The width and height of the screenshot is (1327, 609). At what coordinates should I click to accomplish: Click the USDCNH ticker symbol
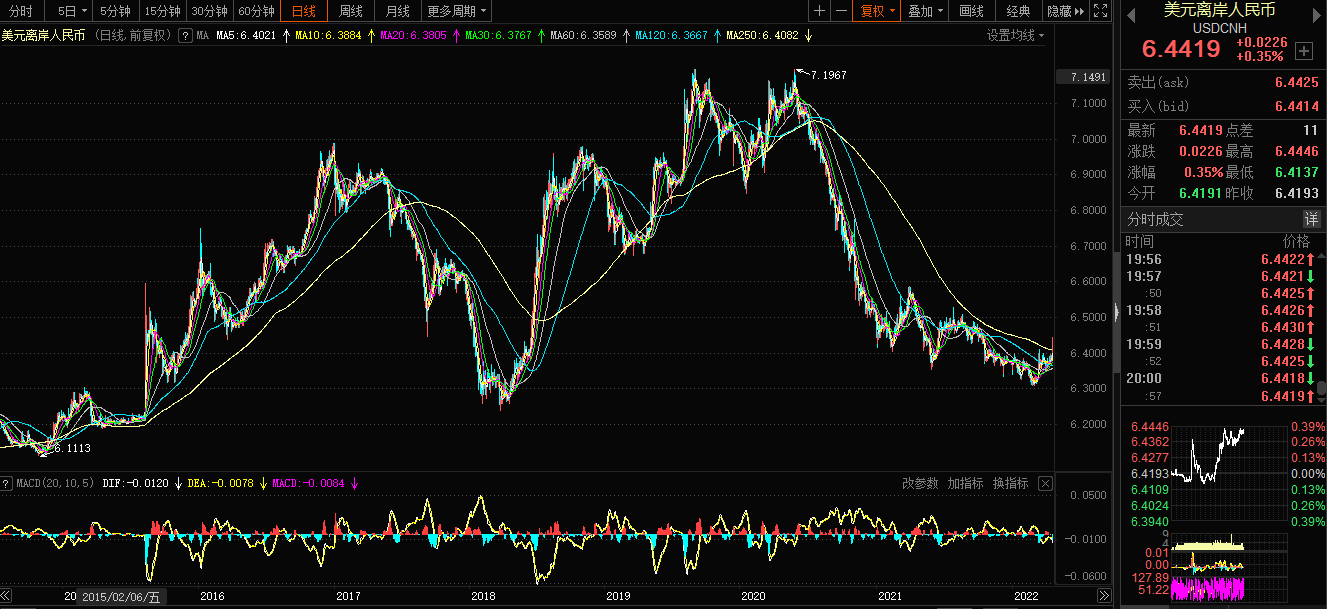click(x=1220, y=28)
